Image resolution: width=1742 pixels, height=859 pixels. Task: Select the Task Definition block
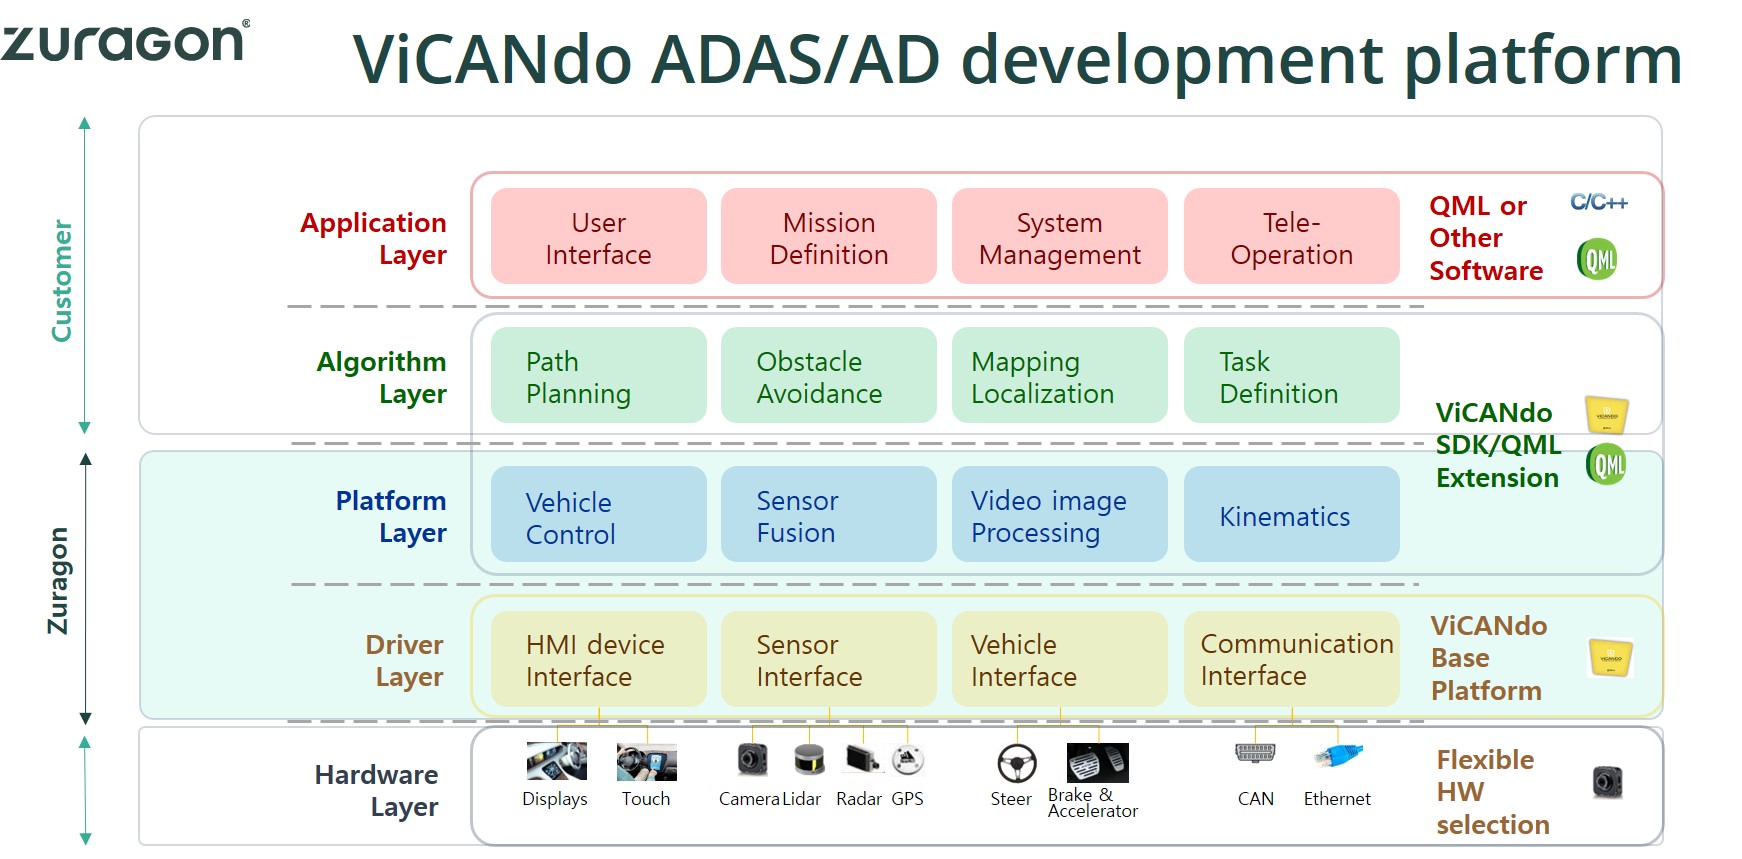click(1292, 376)
